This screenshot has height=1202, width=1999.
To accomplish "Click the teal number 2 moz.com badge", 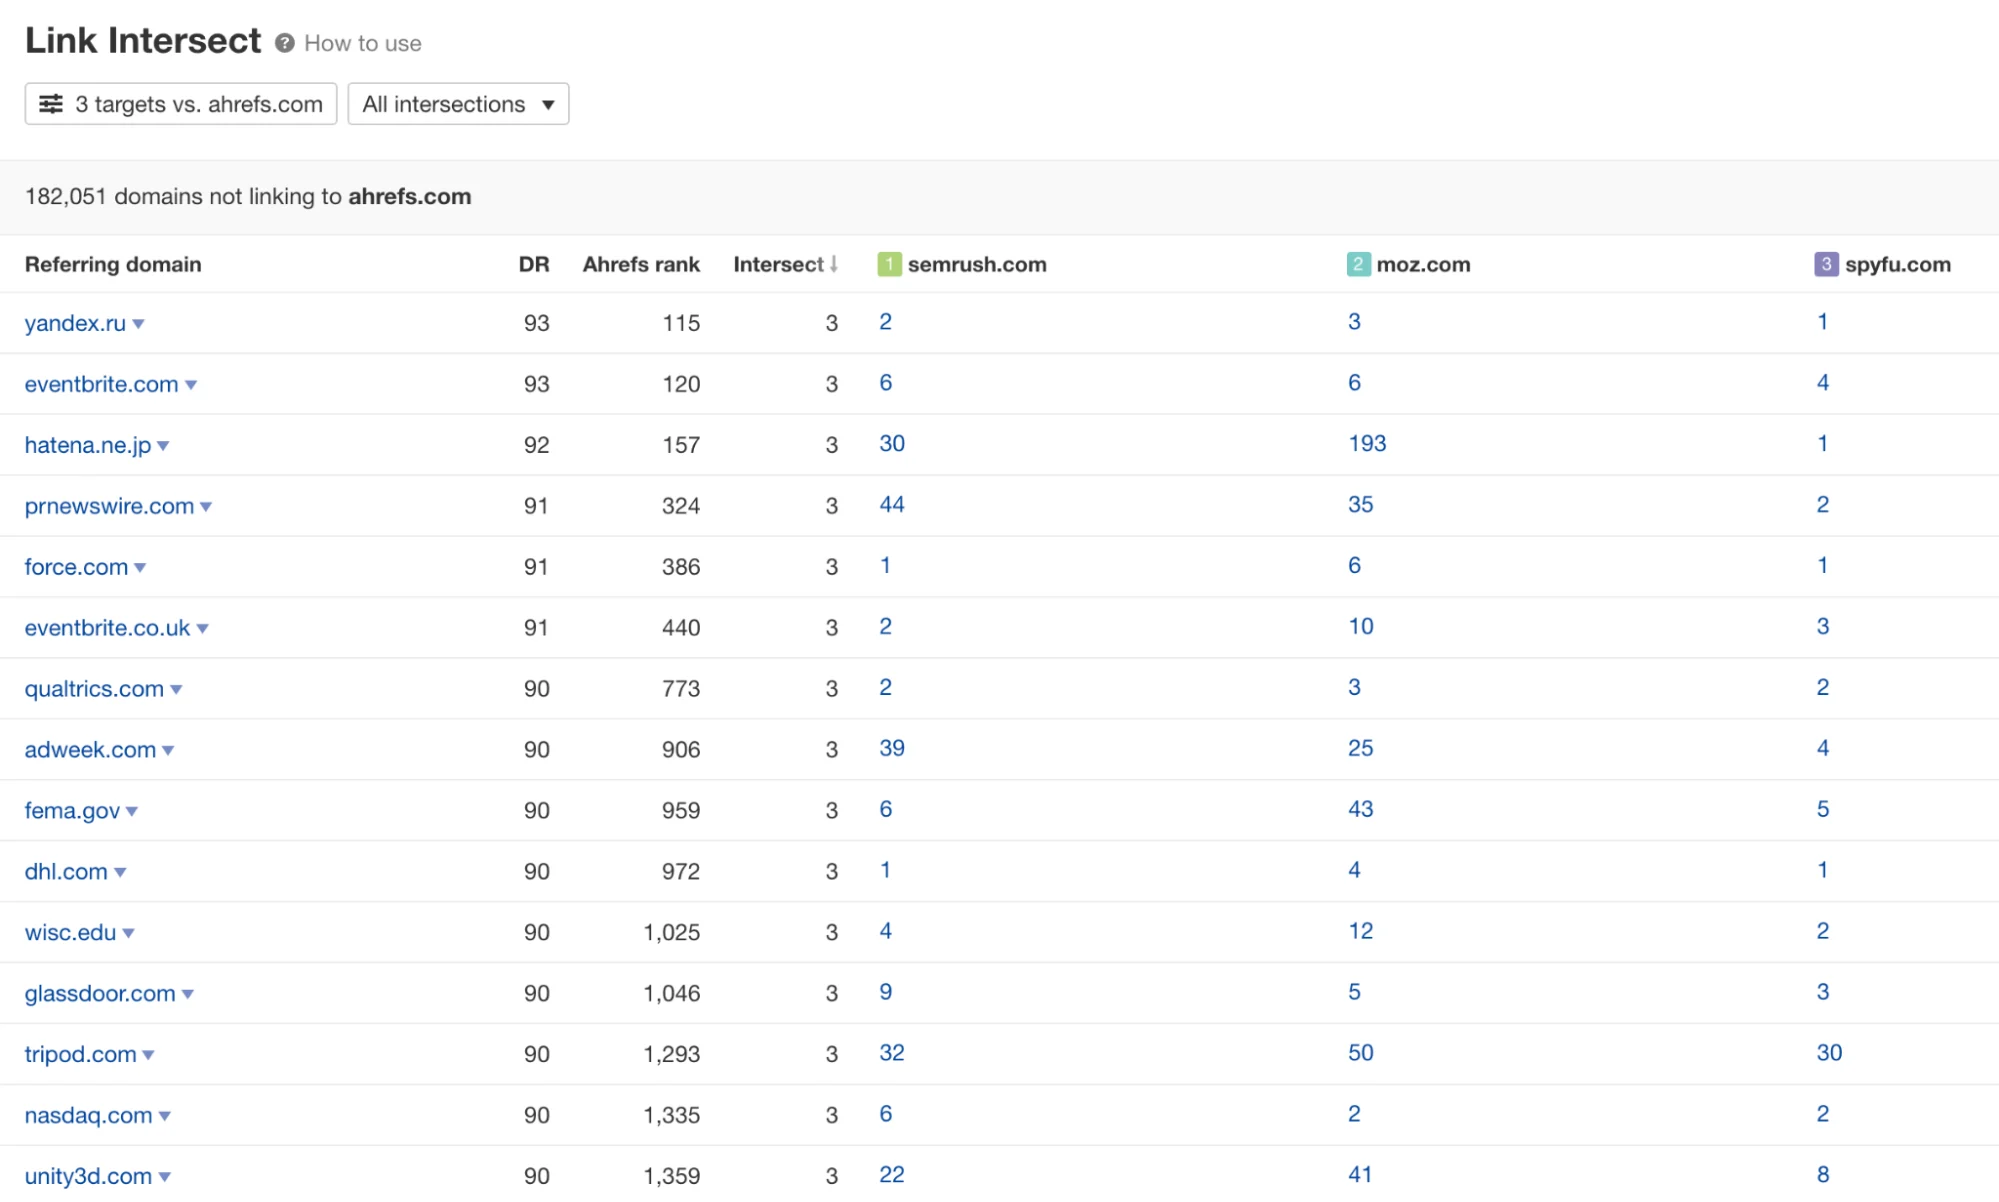I will tap(1358, 264).
